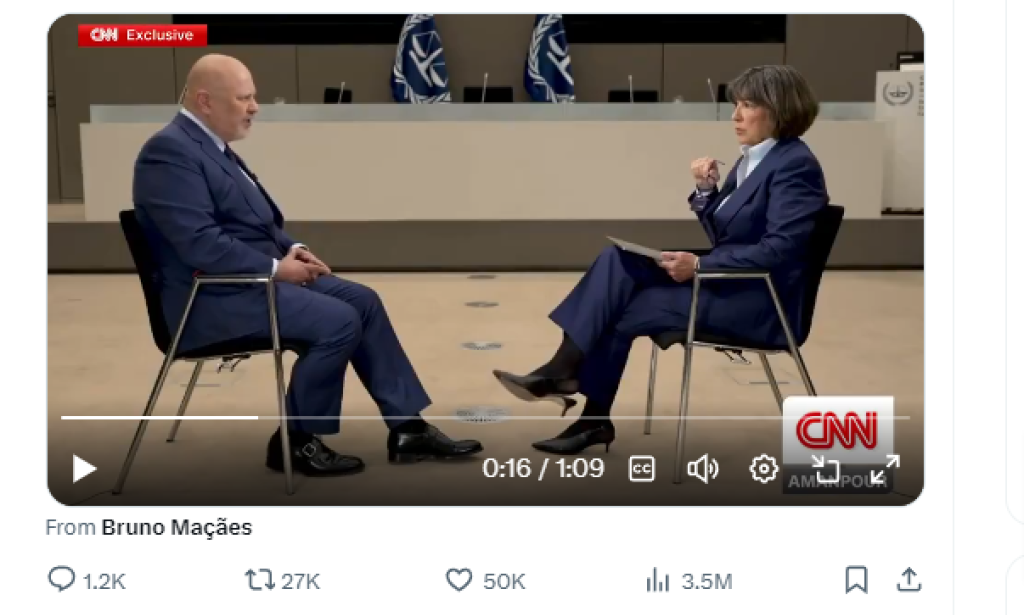Image resolution: width=1024 pixels, height=615 pixels.
Task: Visit Bruno Maçães profile link
Action: point(178,528)
